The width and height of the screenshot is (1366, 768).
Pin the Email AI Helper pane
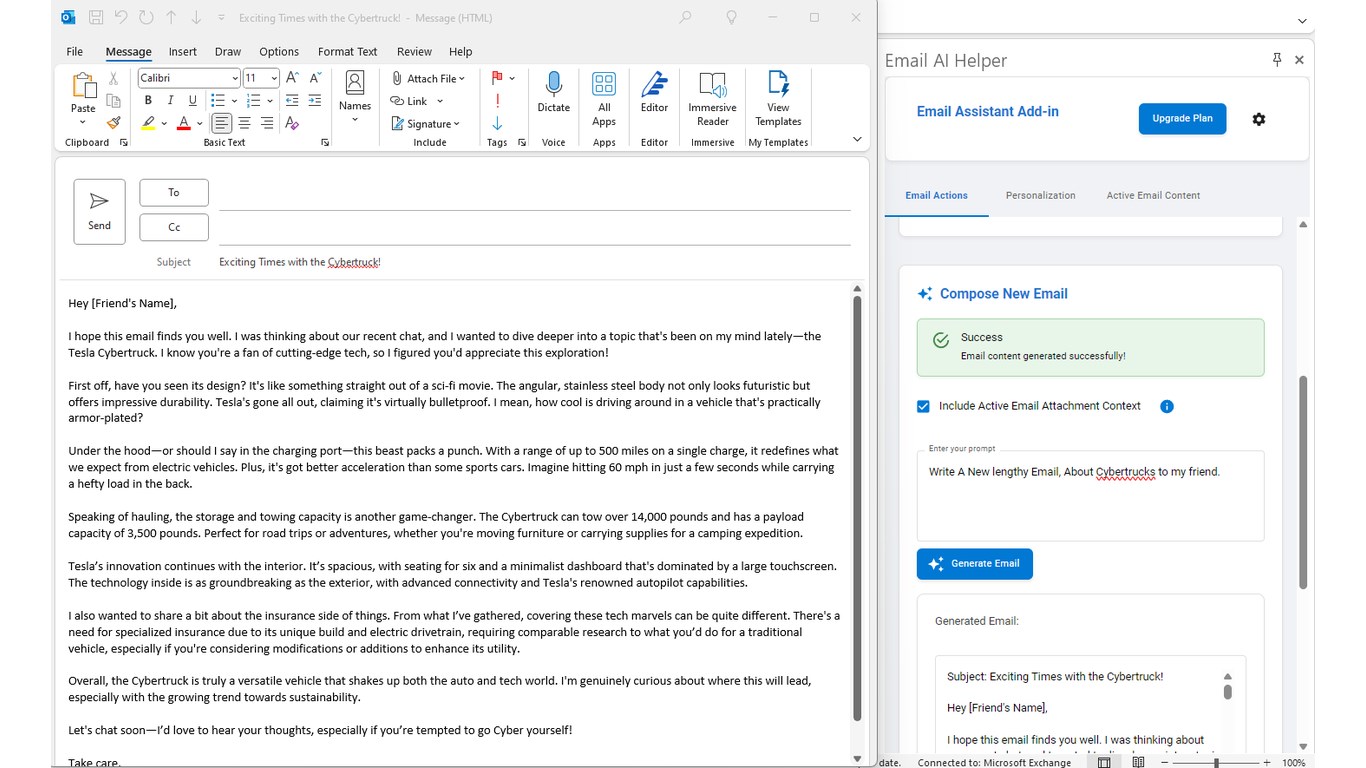point(1277,60)
